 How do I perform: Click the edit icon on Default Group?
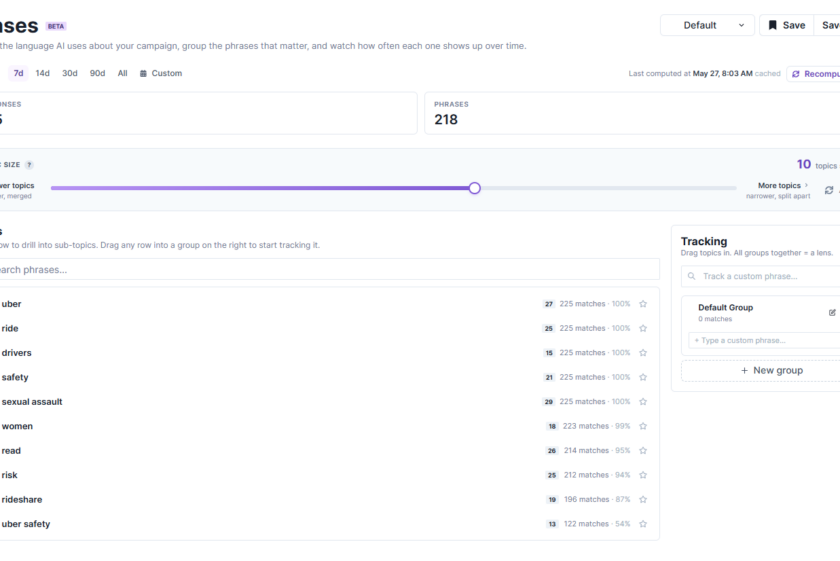coord(832,312)
